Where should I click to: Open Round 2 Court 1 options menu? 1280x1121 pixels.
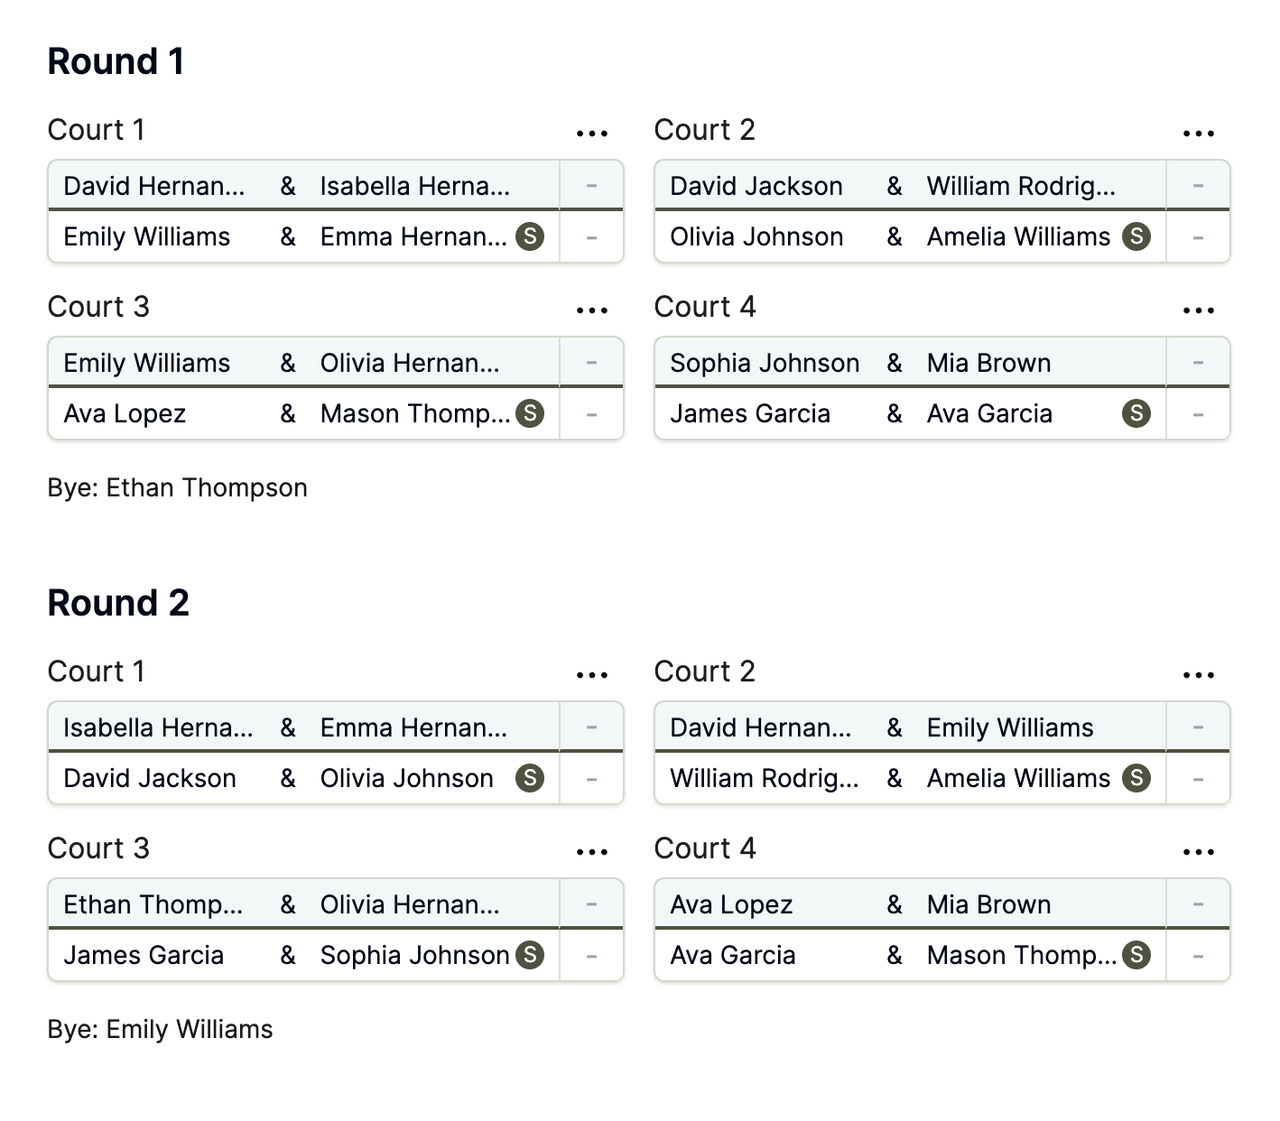[x=592, y=675]
